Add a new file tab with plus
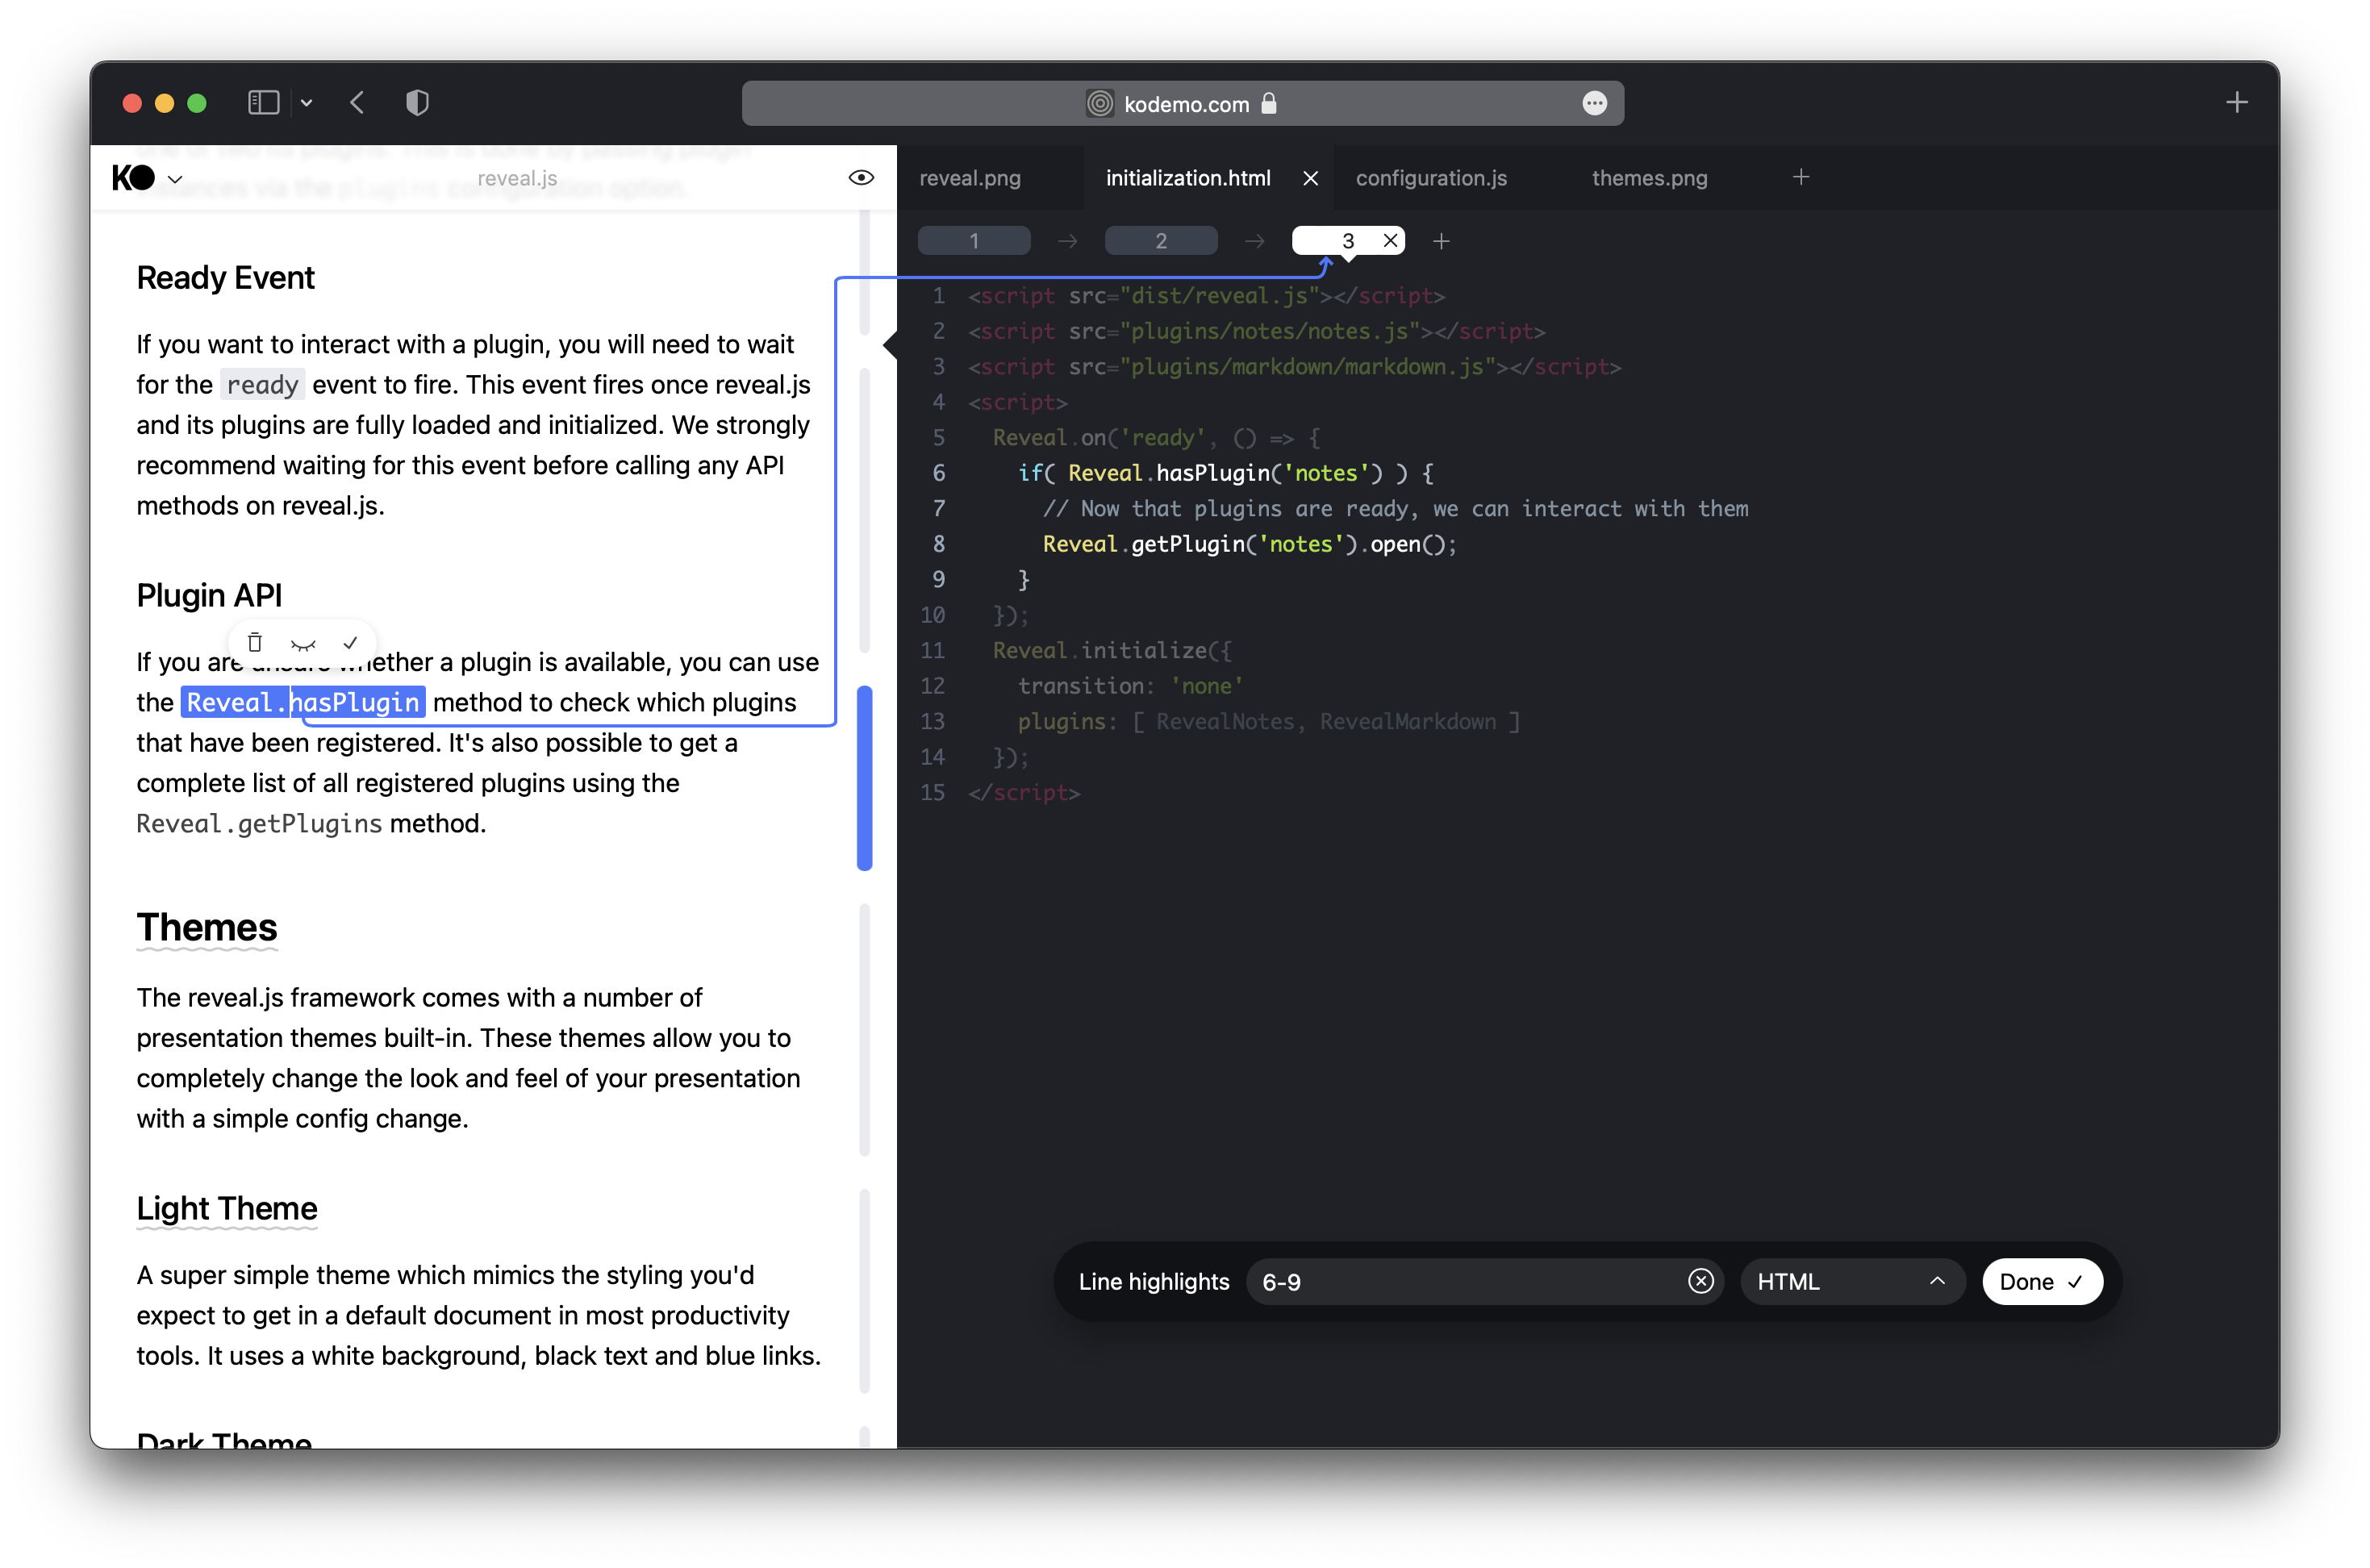 point(1800,178)
